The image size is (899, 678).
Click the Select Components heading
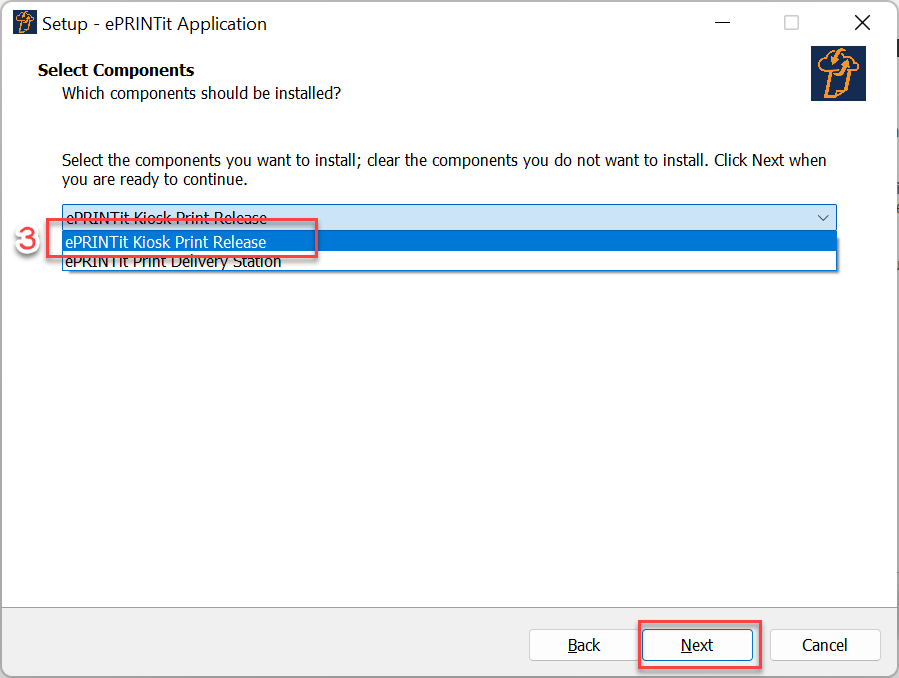[x=116, y=70]
